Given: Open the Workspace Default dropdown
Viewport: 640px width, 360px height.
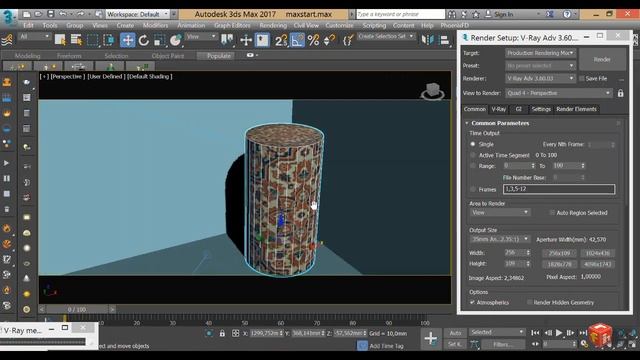Looking at the screenshot, I should tap(138, 14).
